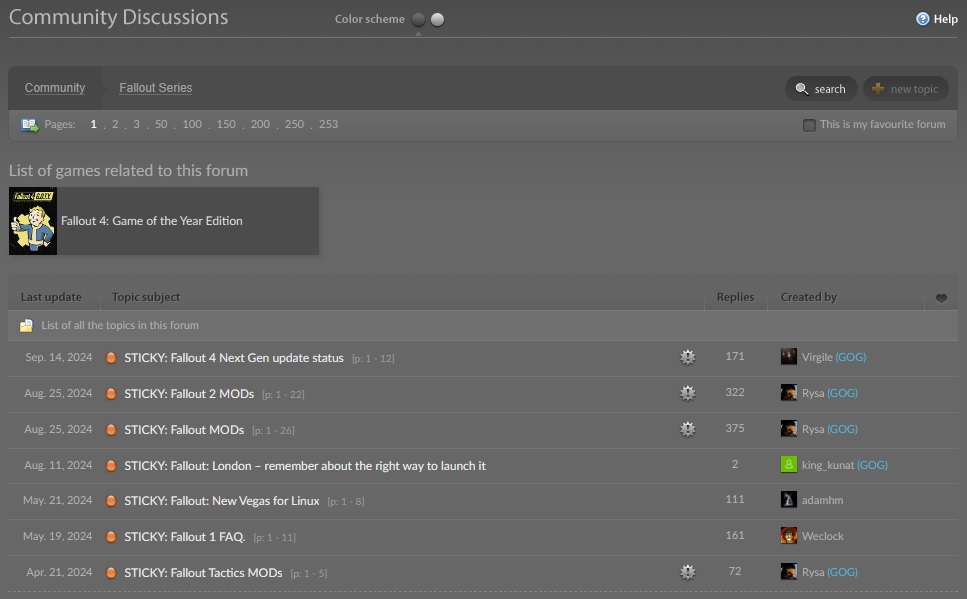Open 'Fallout 4 Next Gen update status' topic
Image resolution: width=967 pixels, height=599 pixels.
[234, 358]
